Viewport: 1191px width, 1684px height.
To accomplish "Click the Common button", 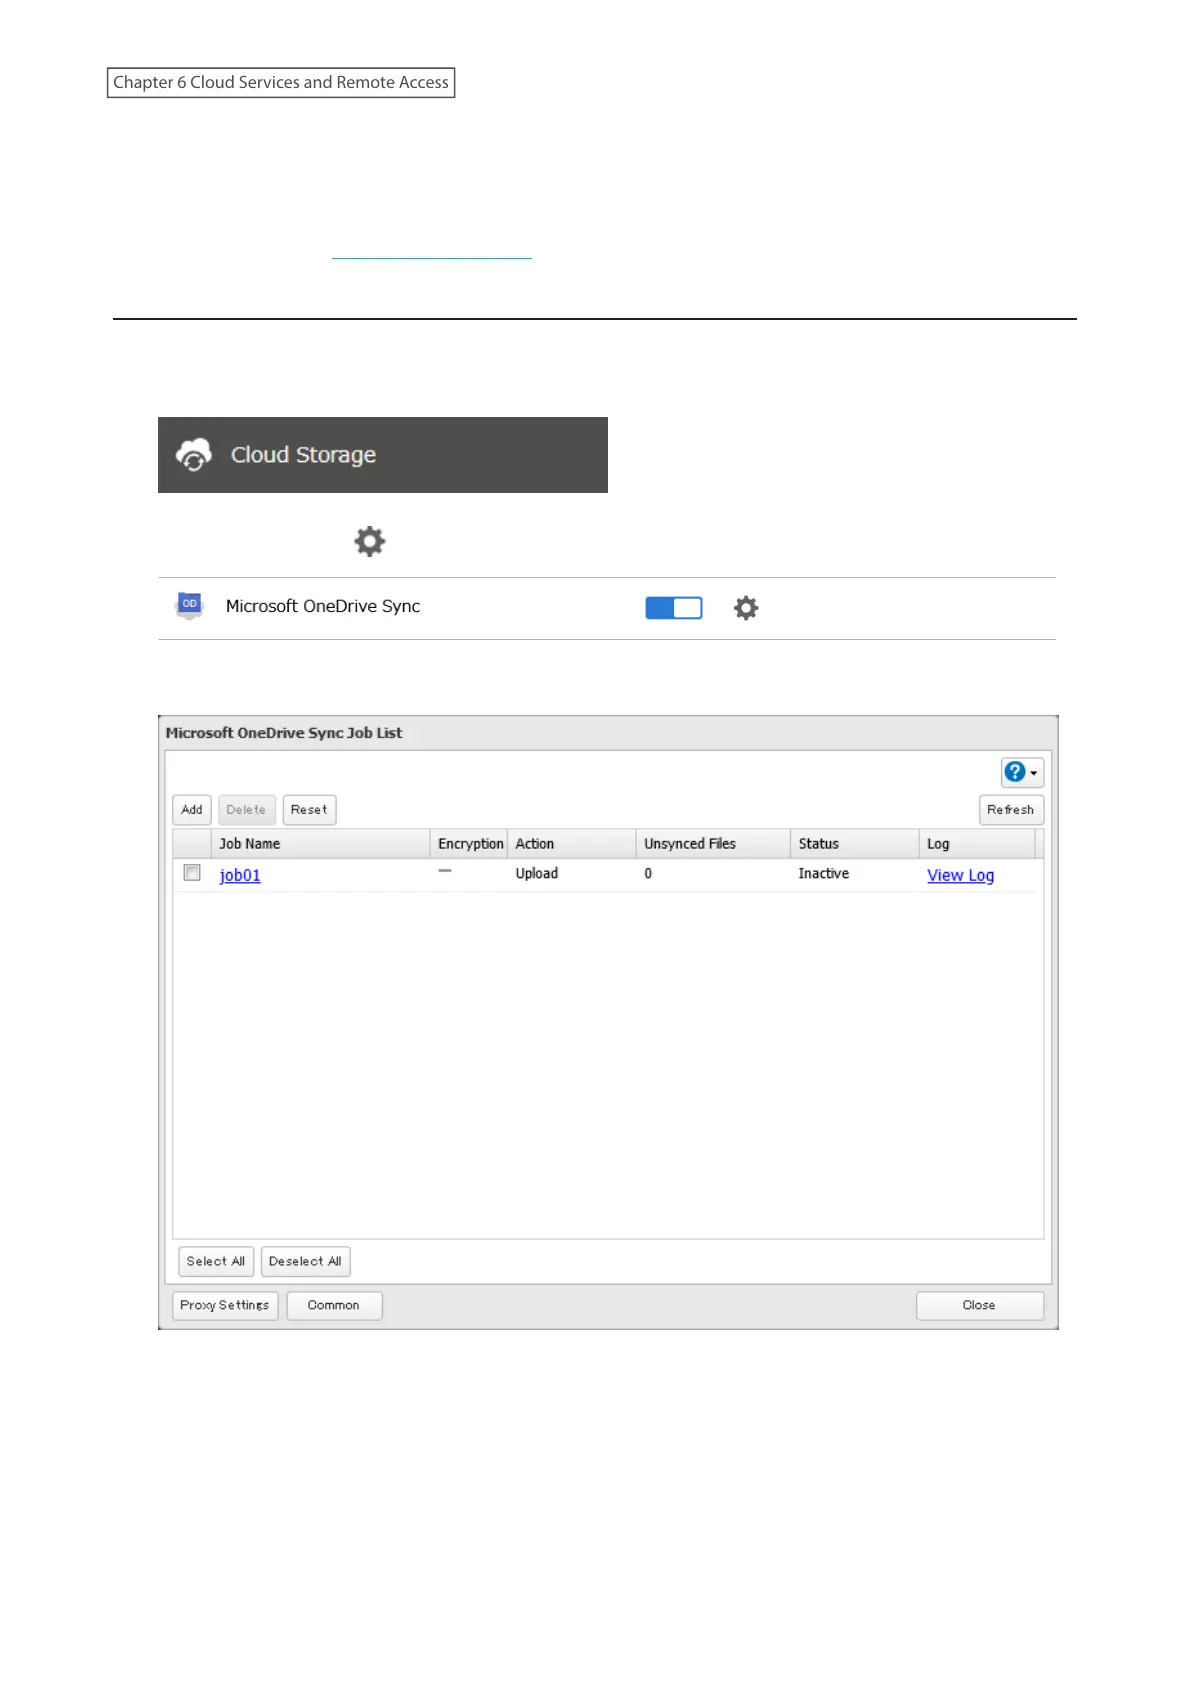I will click(334, 1305).
